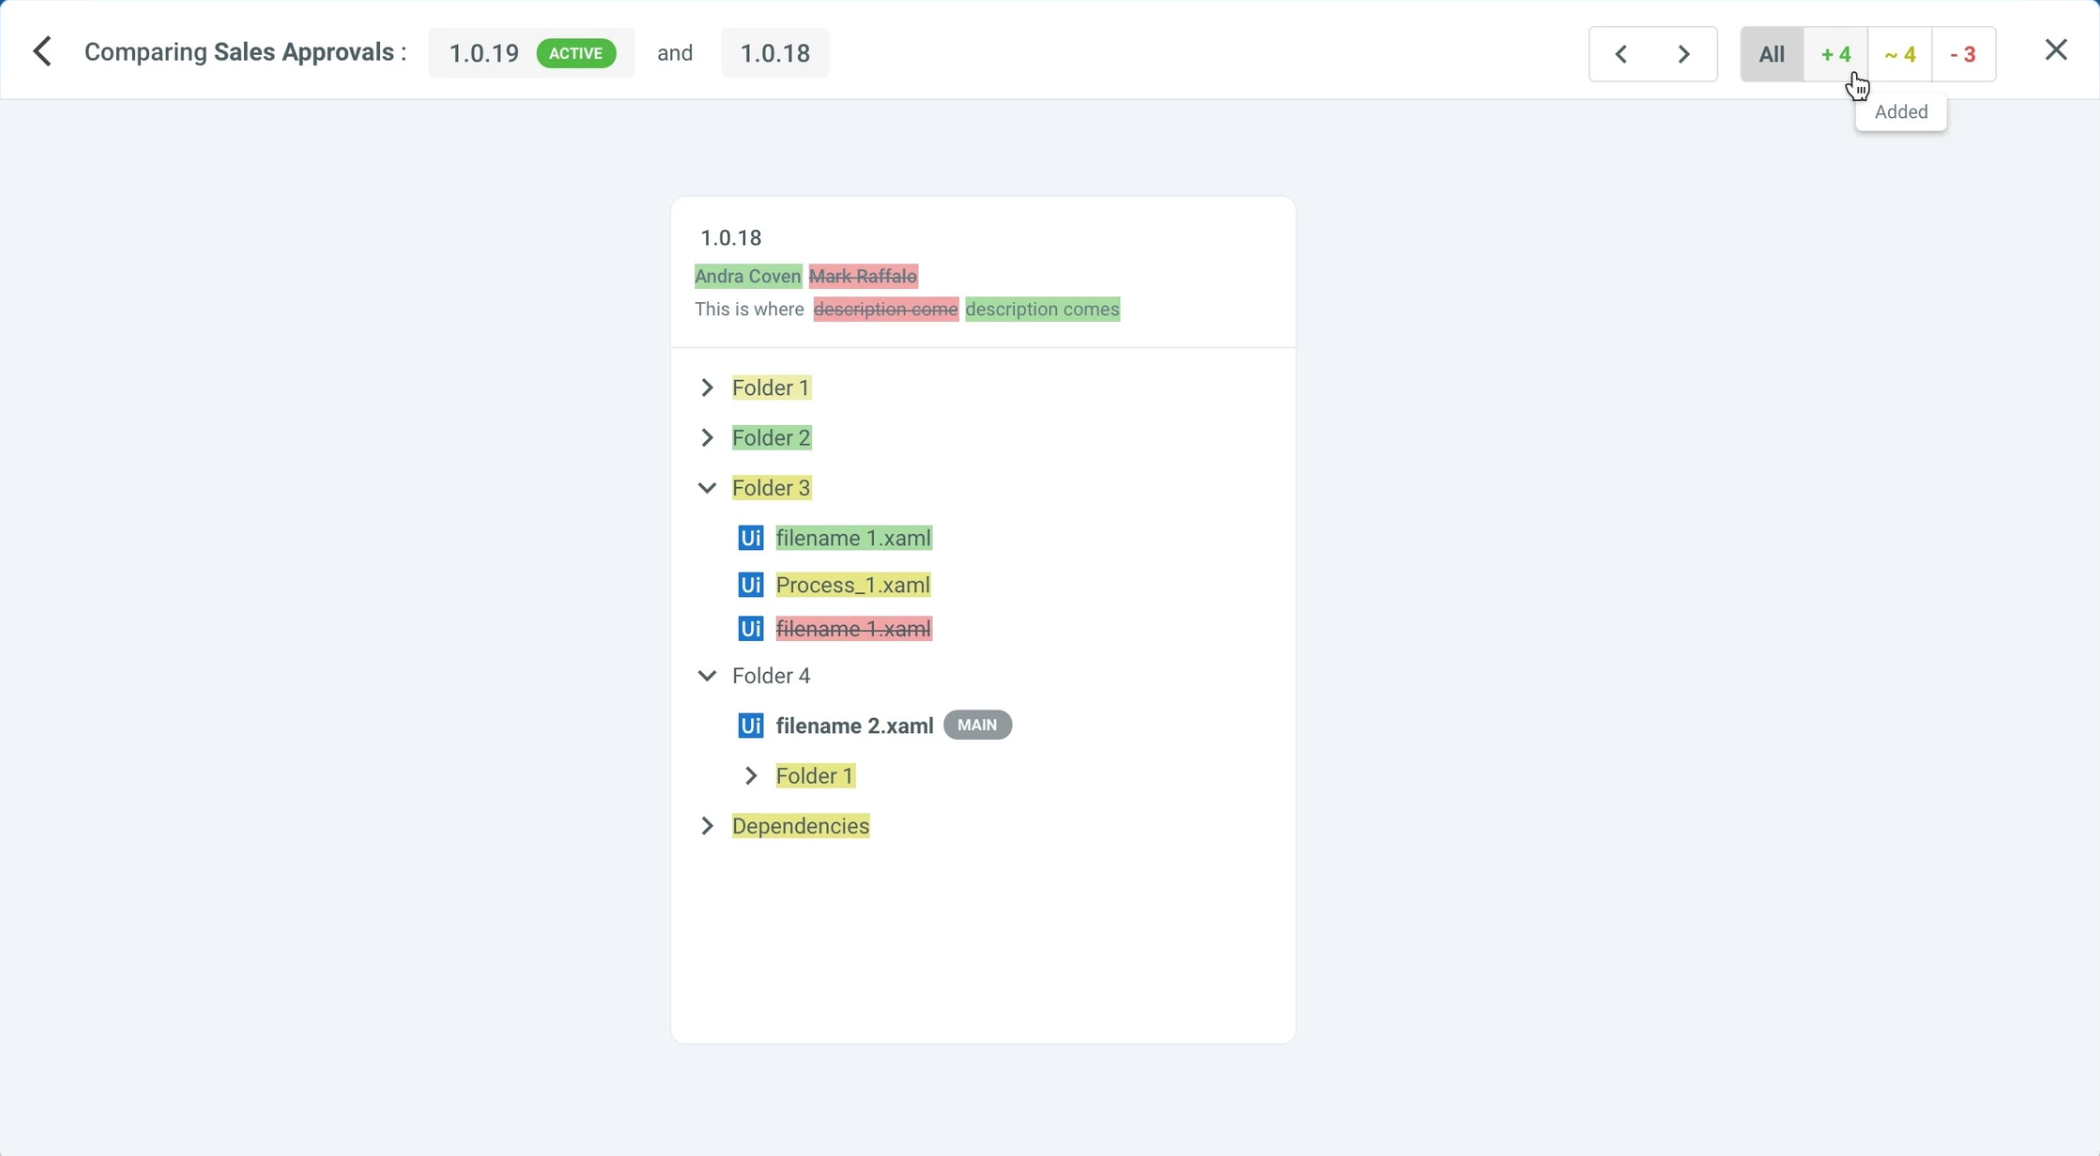Click Ui icon of removed filename 1.xaml

tap(750, 629)
